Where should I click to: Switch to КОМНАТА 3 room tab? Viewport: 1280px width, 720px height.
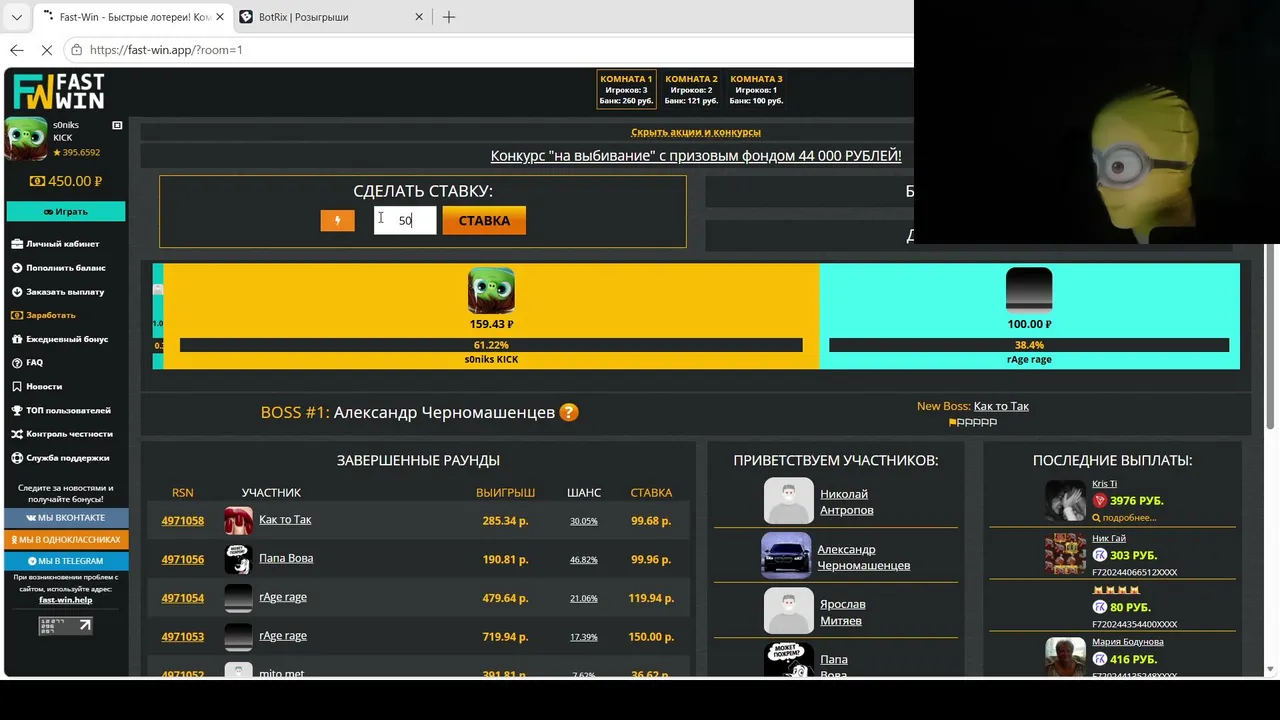pyautogui.click(x=756, y=89)
